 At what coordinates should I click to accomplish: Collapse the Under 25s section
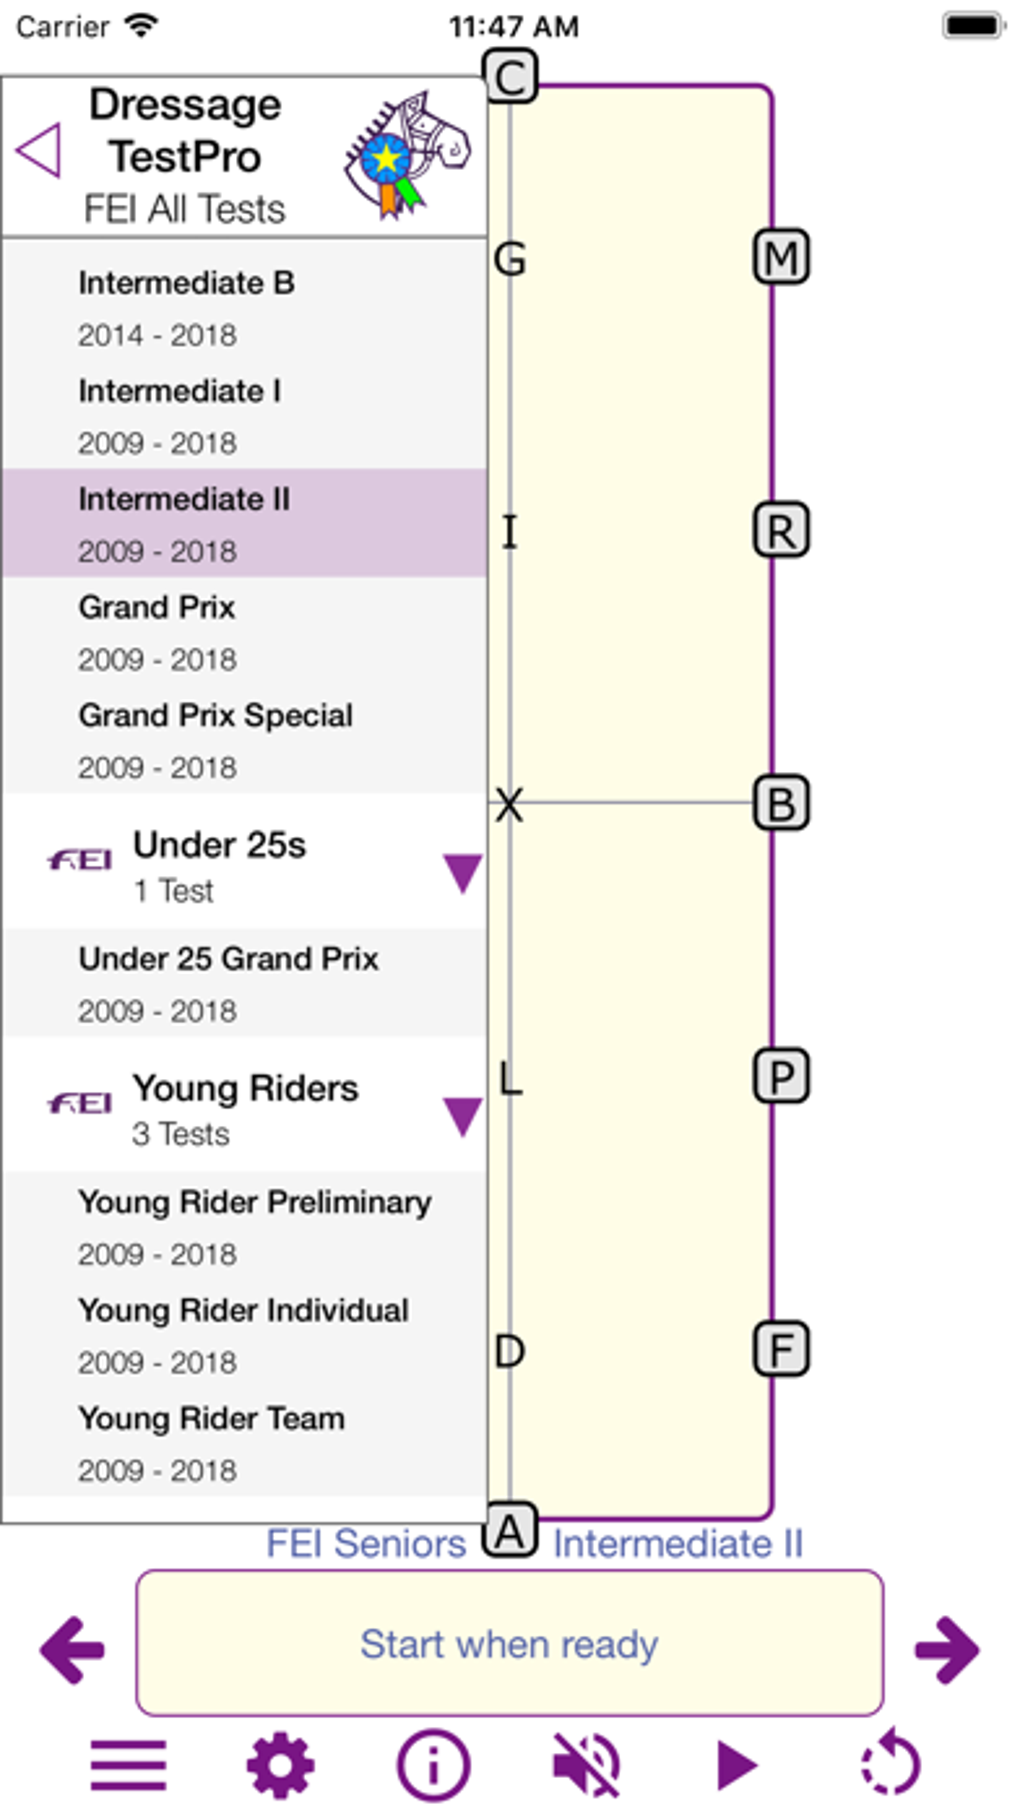click(462, 872)
